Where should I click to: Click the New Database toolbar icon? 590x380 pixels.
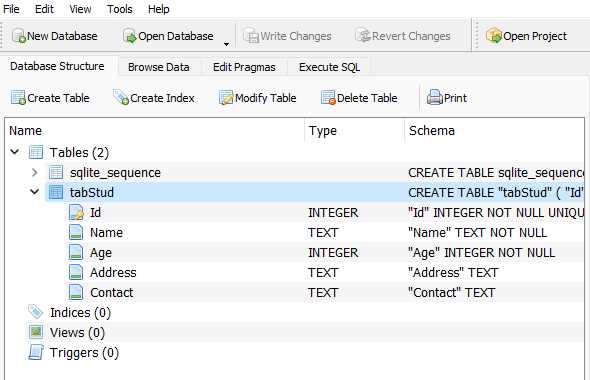coord(18,36)
